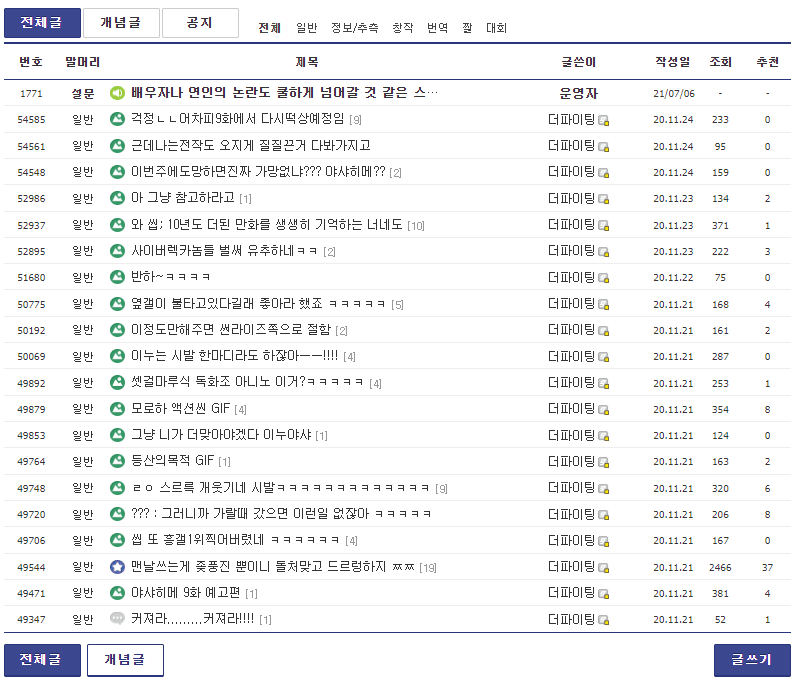The width and height of the screenshot is (798, 687).
Task: Click the 추천 column header
Action: [767, 62]
